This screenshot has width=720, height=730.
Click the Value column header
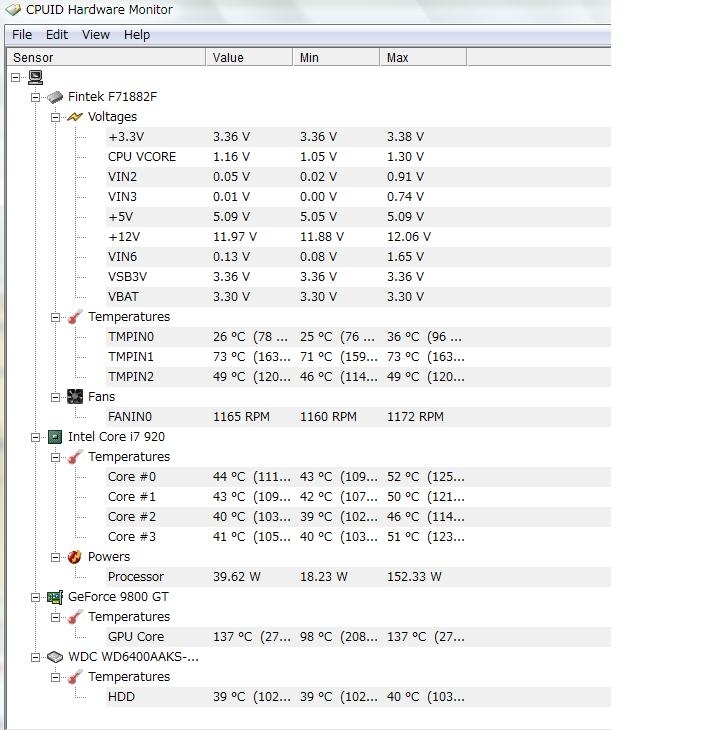249,58
